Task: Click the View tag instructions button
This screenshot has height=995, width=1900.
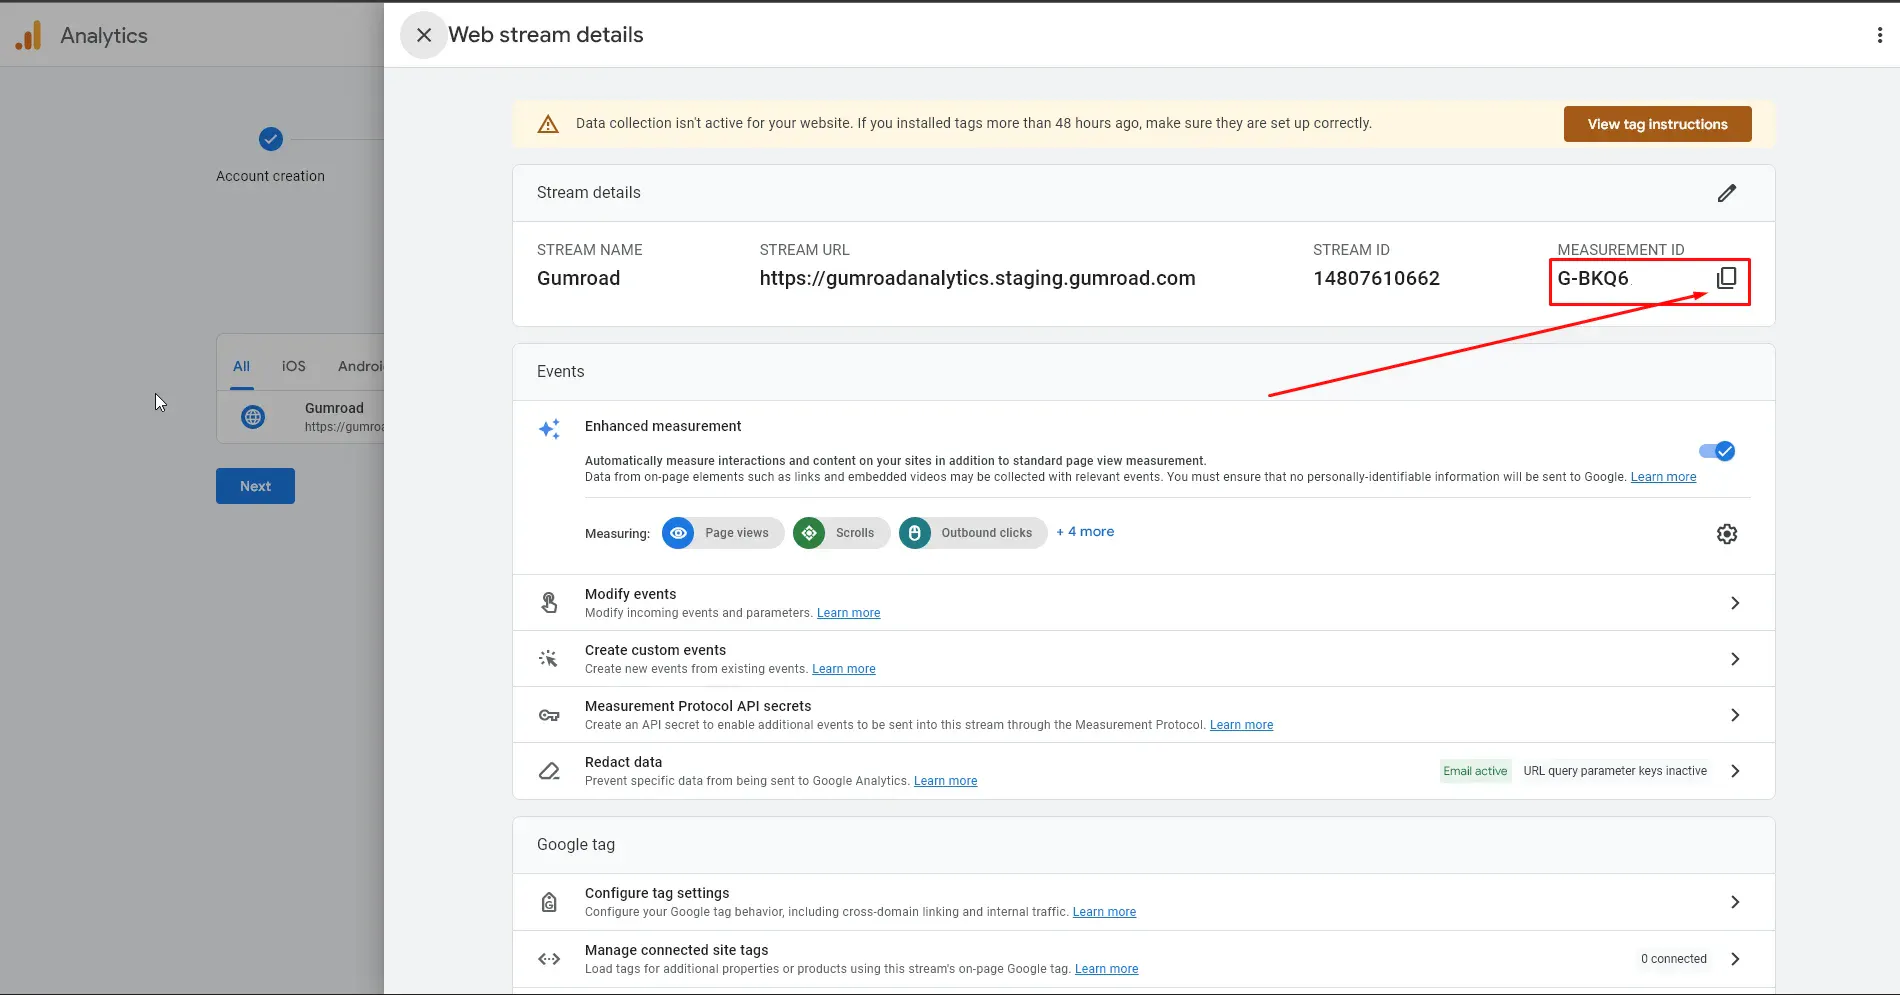Action: [x=1657, y=124]
